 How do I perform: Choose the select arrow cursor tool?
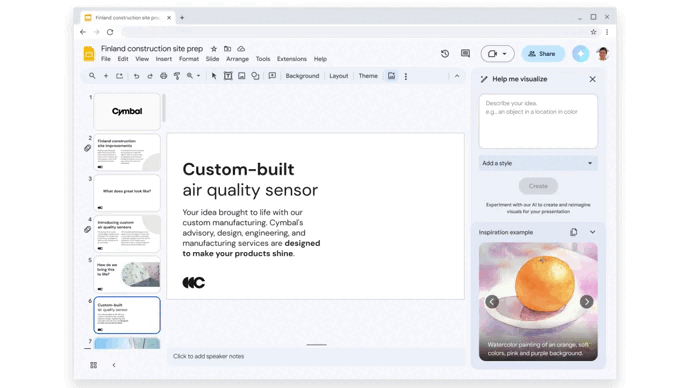tap(214, 76)
